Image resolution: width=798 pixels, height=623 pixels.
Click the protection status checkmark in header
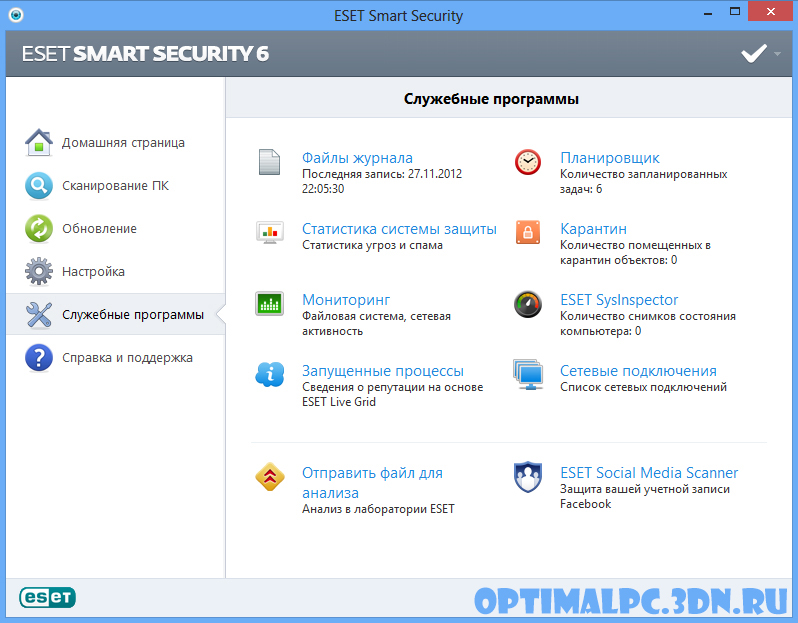753,54
